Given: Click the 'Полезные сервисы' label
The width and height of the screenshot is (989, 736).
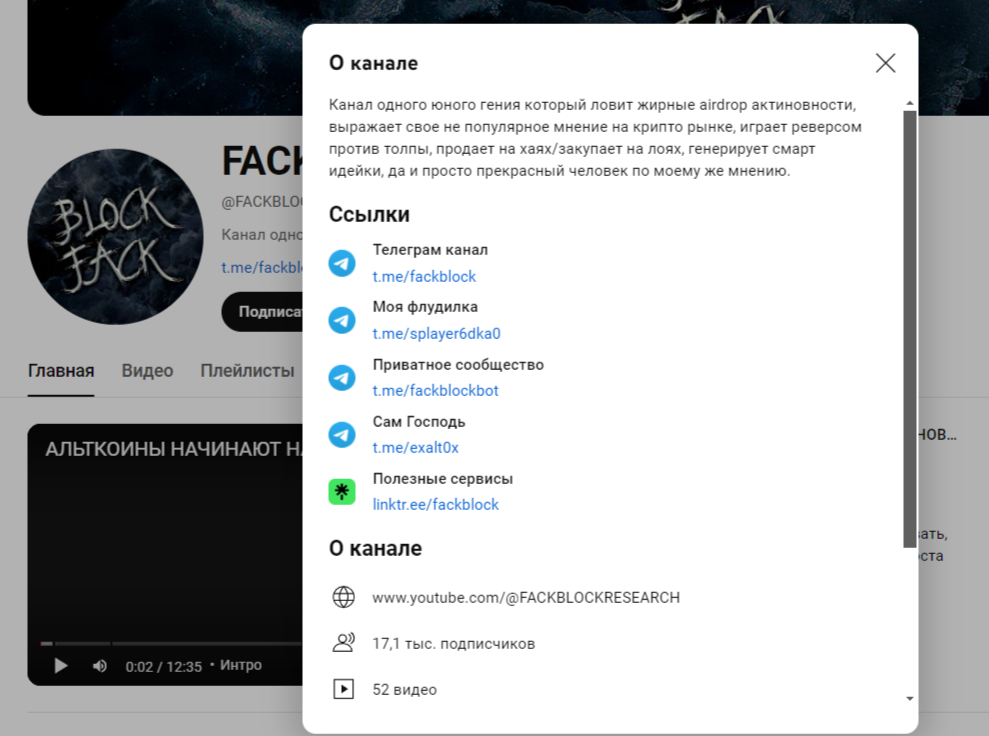Looking at the screenshot, I should tap(442, 479).
